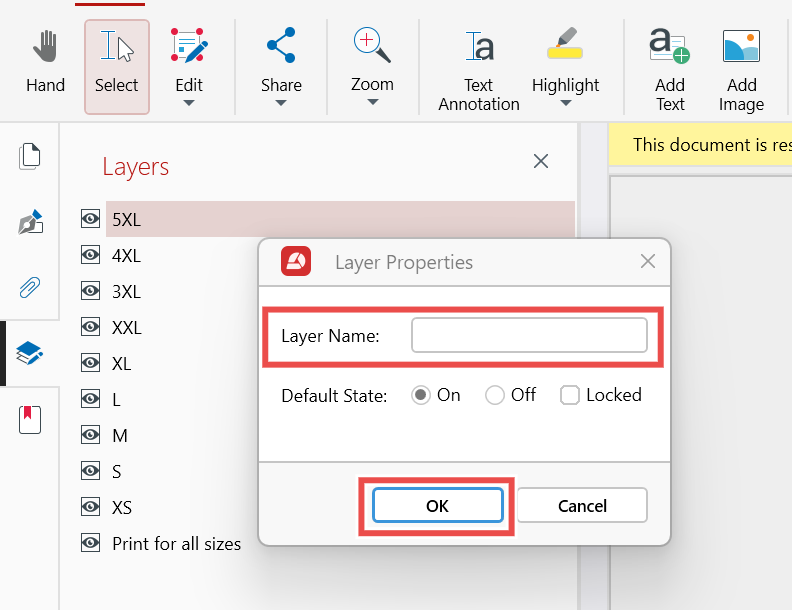Select the XS layer name
This screenshot has height=610, width=792.
[122, 507]
